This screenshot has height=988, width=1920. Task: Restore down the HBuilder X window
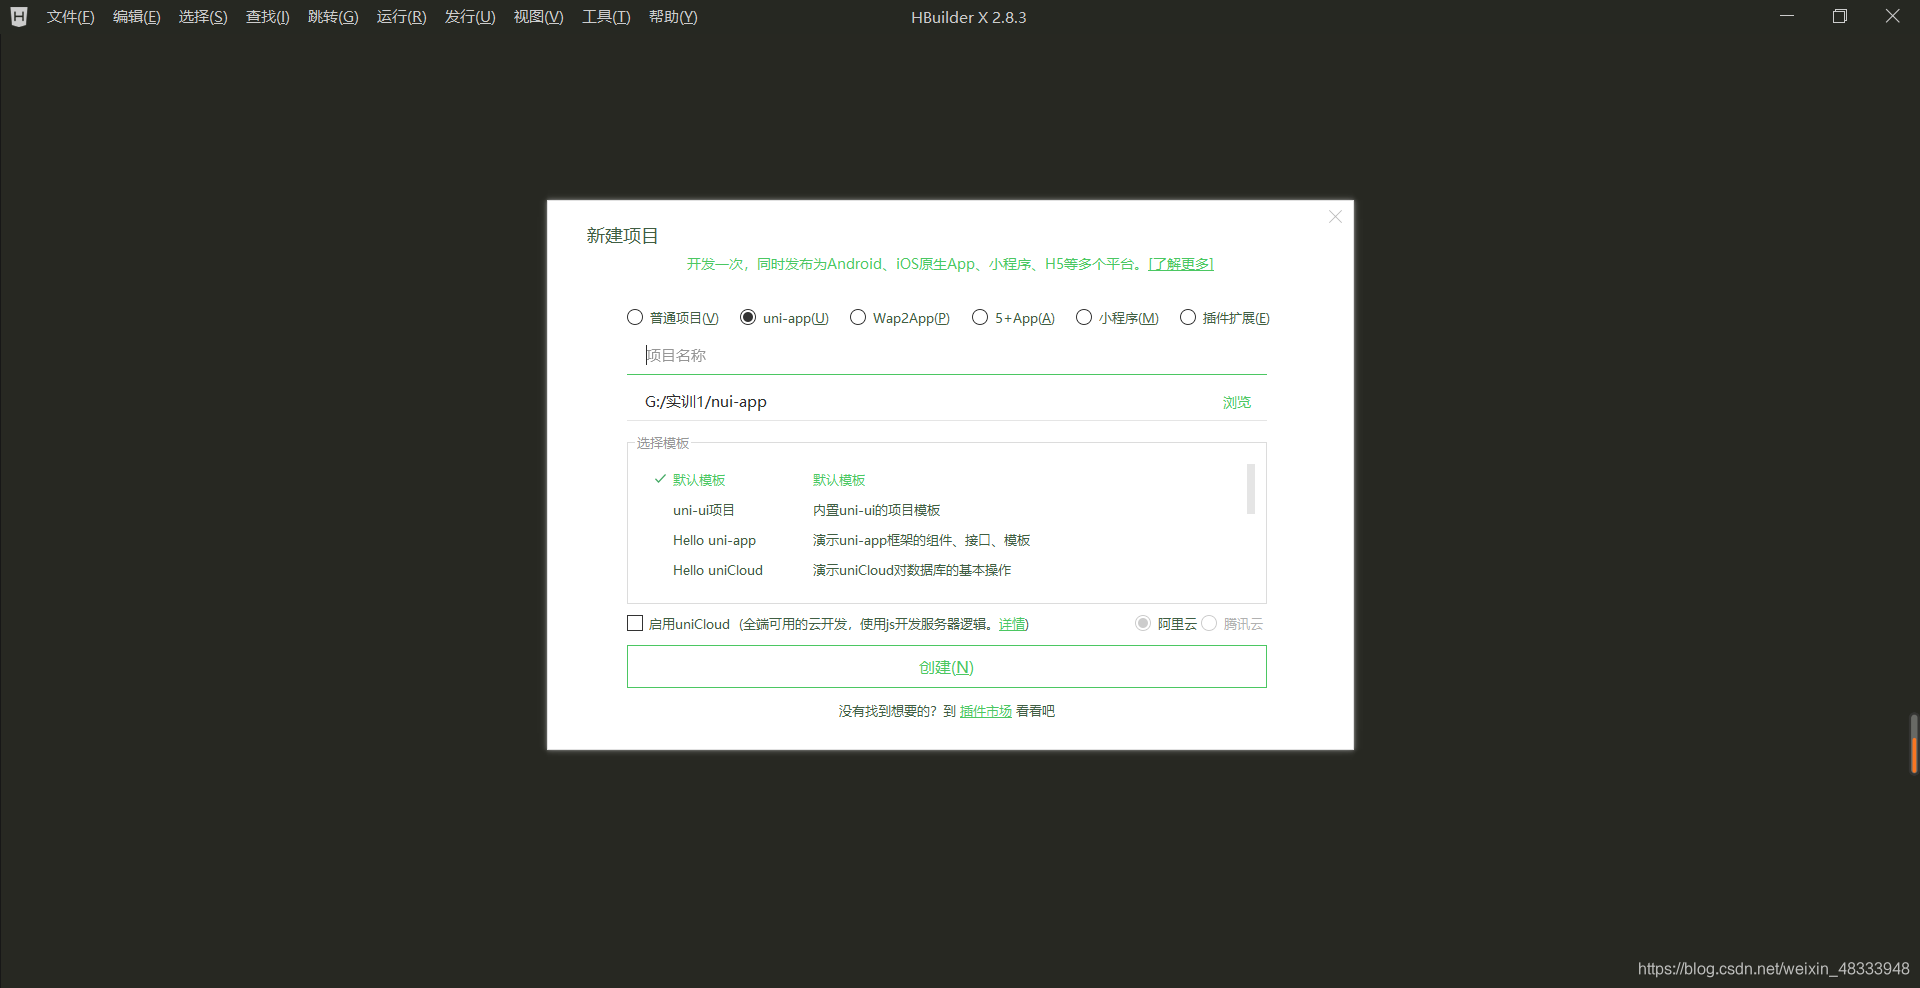[1839, 16]
